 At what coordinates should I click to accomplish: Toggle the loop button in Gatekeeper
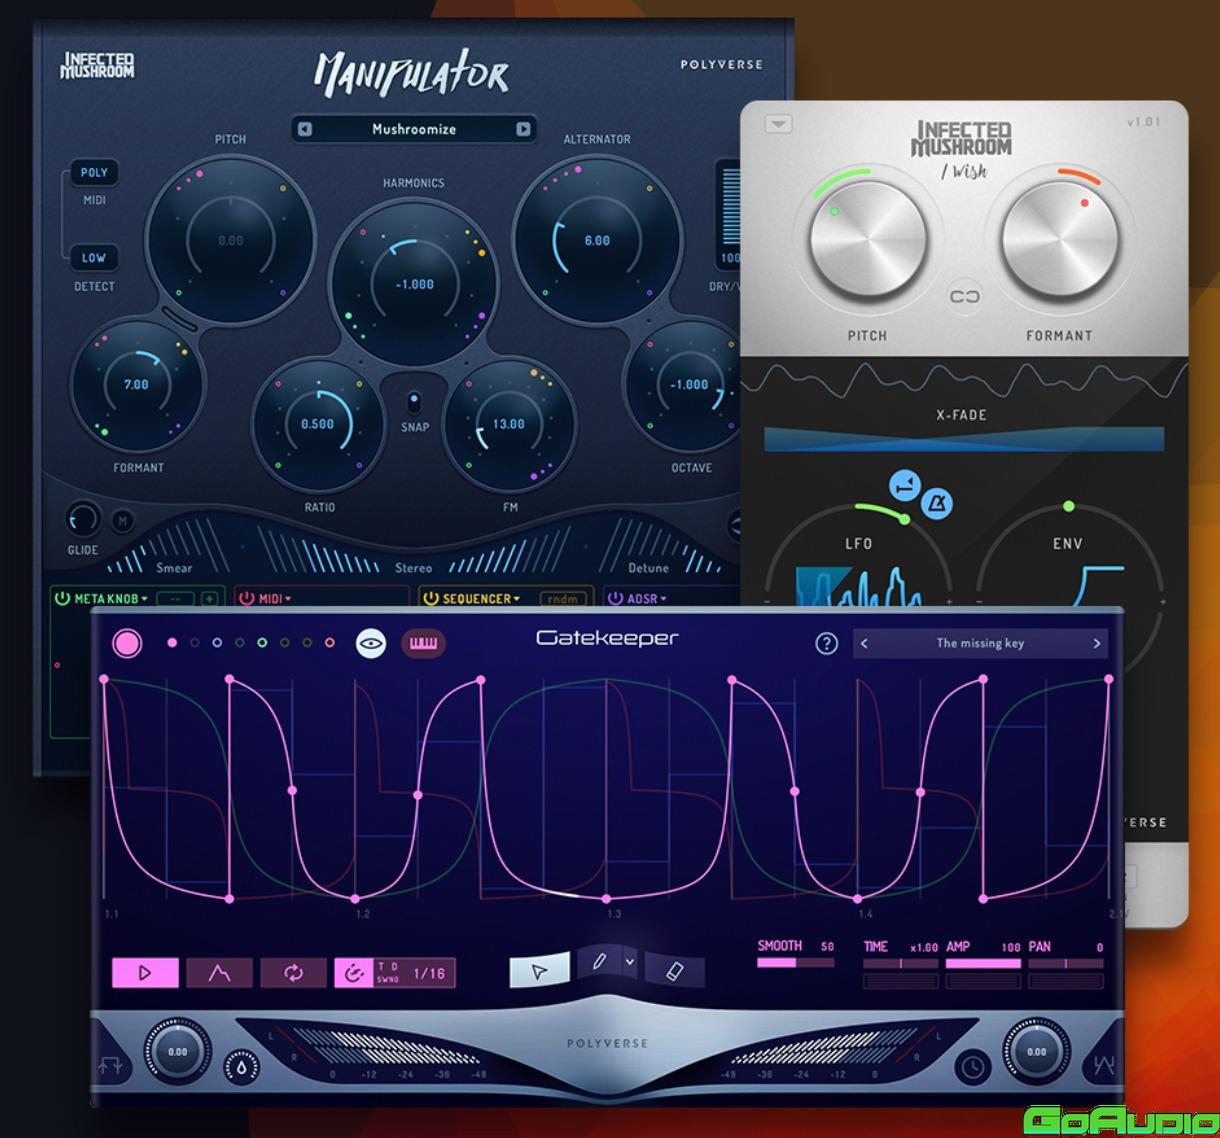click(293, 973)
